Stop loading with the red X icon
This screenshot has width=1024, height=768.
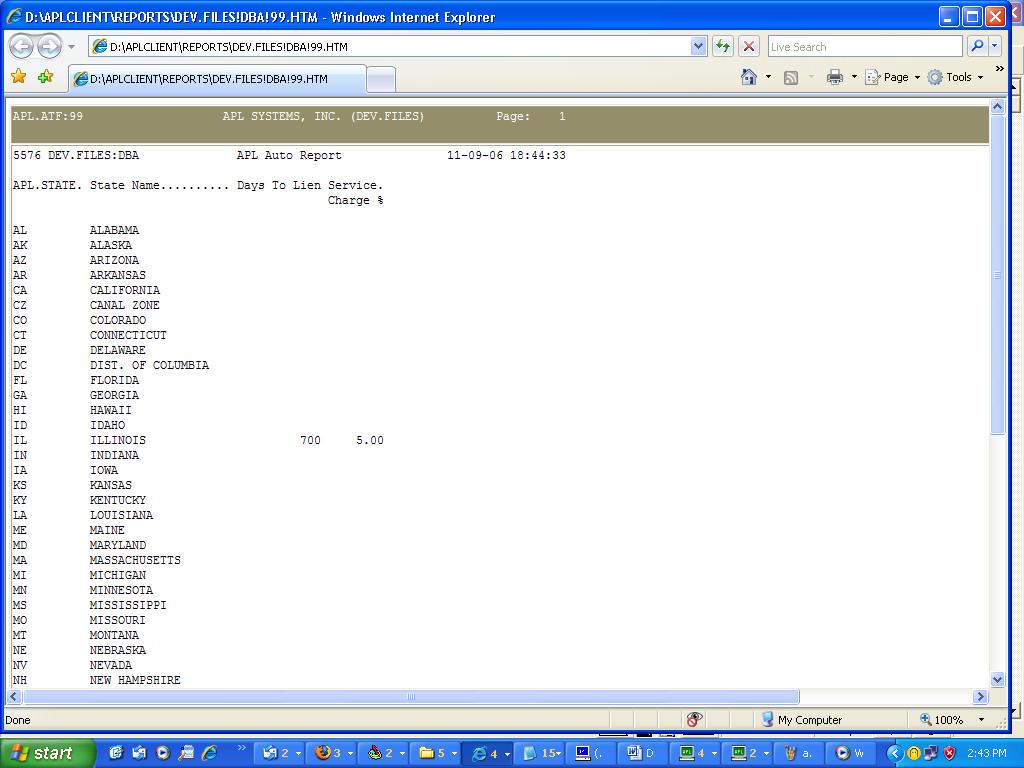point(748,46)
